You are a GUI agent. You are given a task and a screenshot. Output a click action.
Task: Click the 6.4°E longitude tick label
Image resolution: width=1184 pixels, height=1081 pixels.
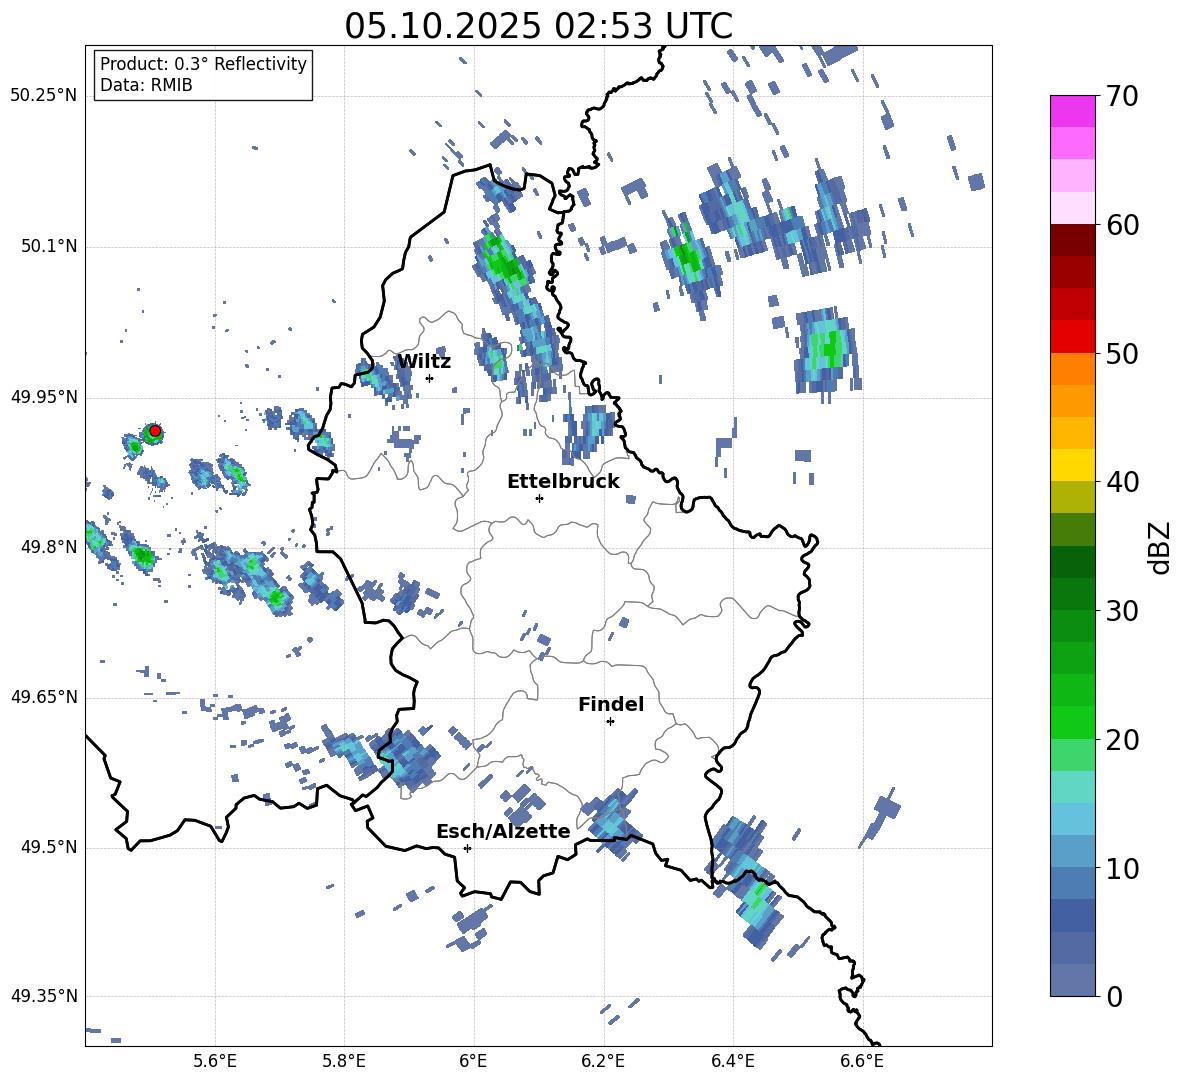click(733, 1061)
